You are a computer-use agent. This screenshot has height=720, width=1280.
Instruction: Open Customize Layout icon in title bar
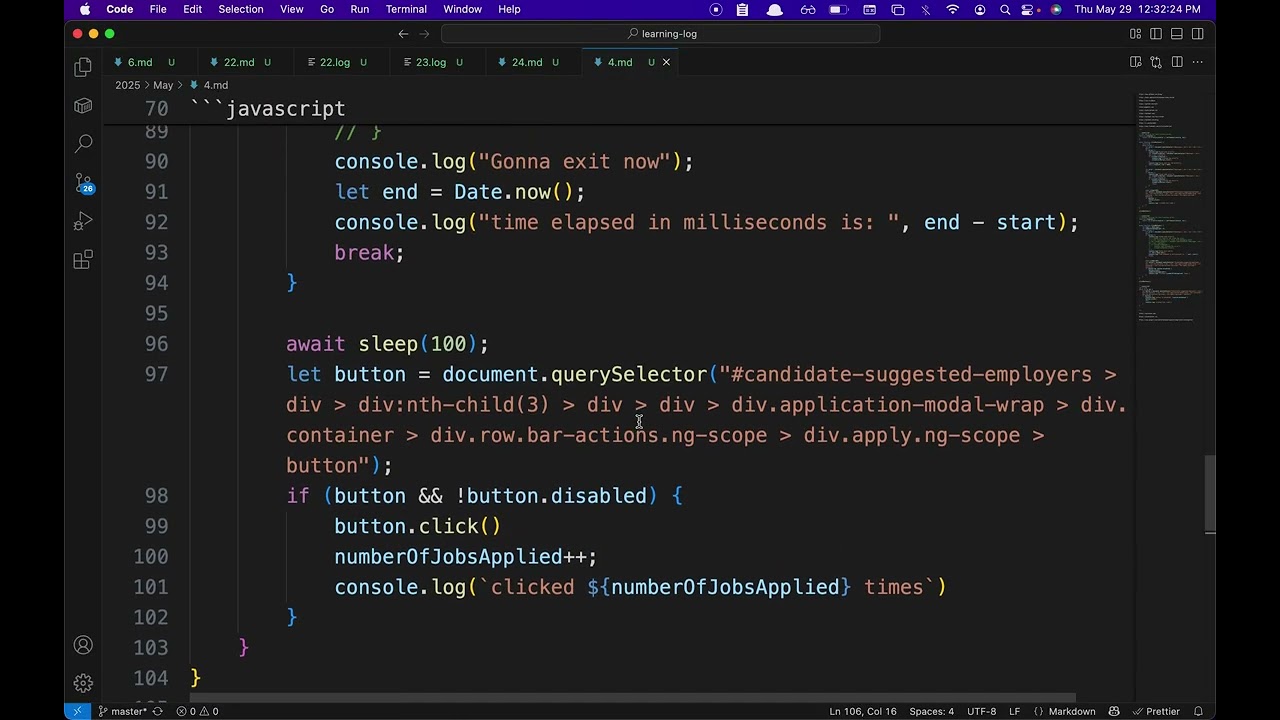tap(1135, 34)
